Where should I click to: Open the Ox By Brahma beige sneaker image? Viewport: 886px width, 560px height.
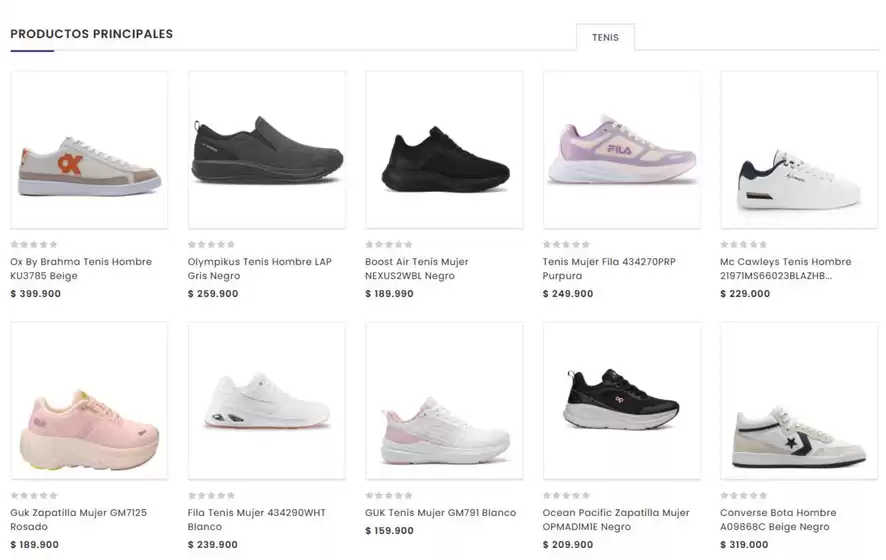(x=89, y=150)
